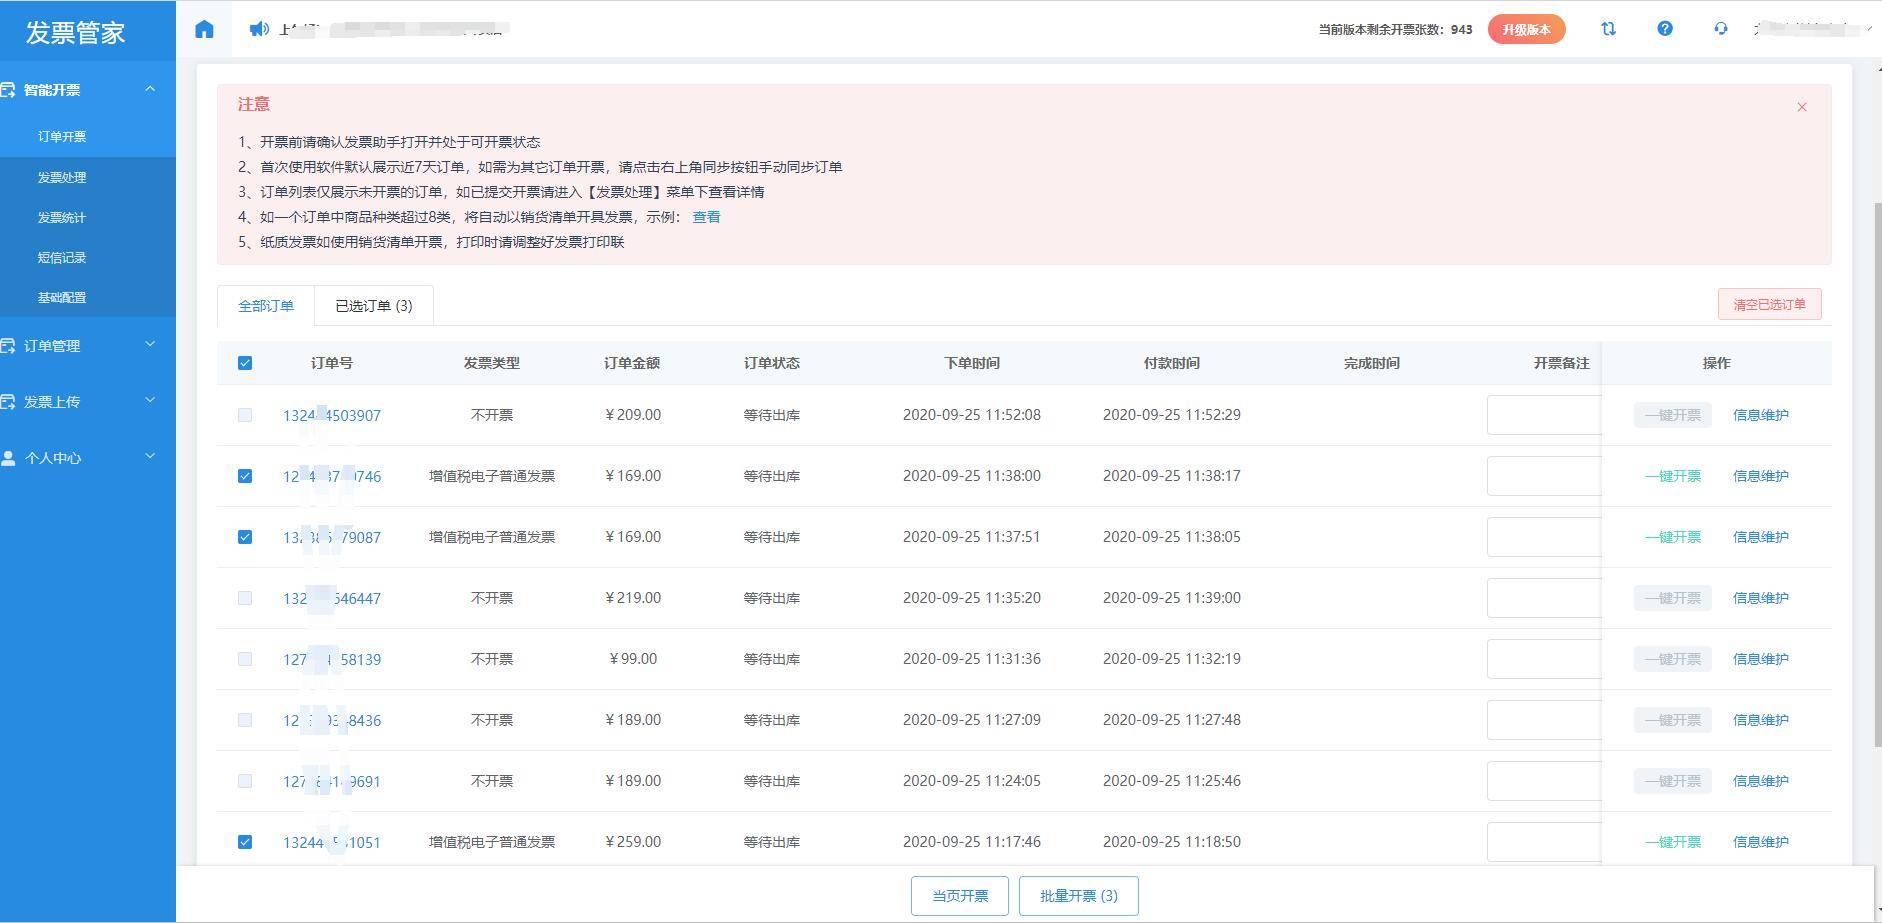Click the 个人中心 user icon

click(x=9, y=458)
